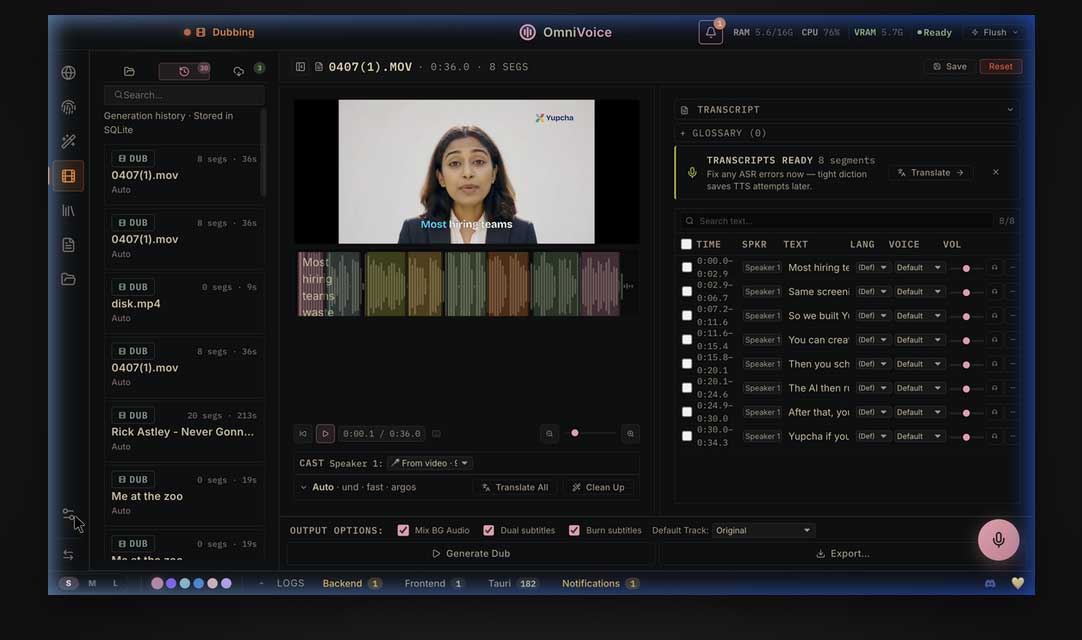
Task: Open the document sidebar icon
Action: [68, 245]
